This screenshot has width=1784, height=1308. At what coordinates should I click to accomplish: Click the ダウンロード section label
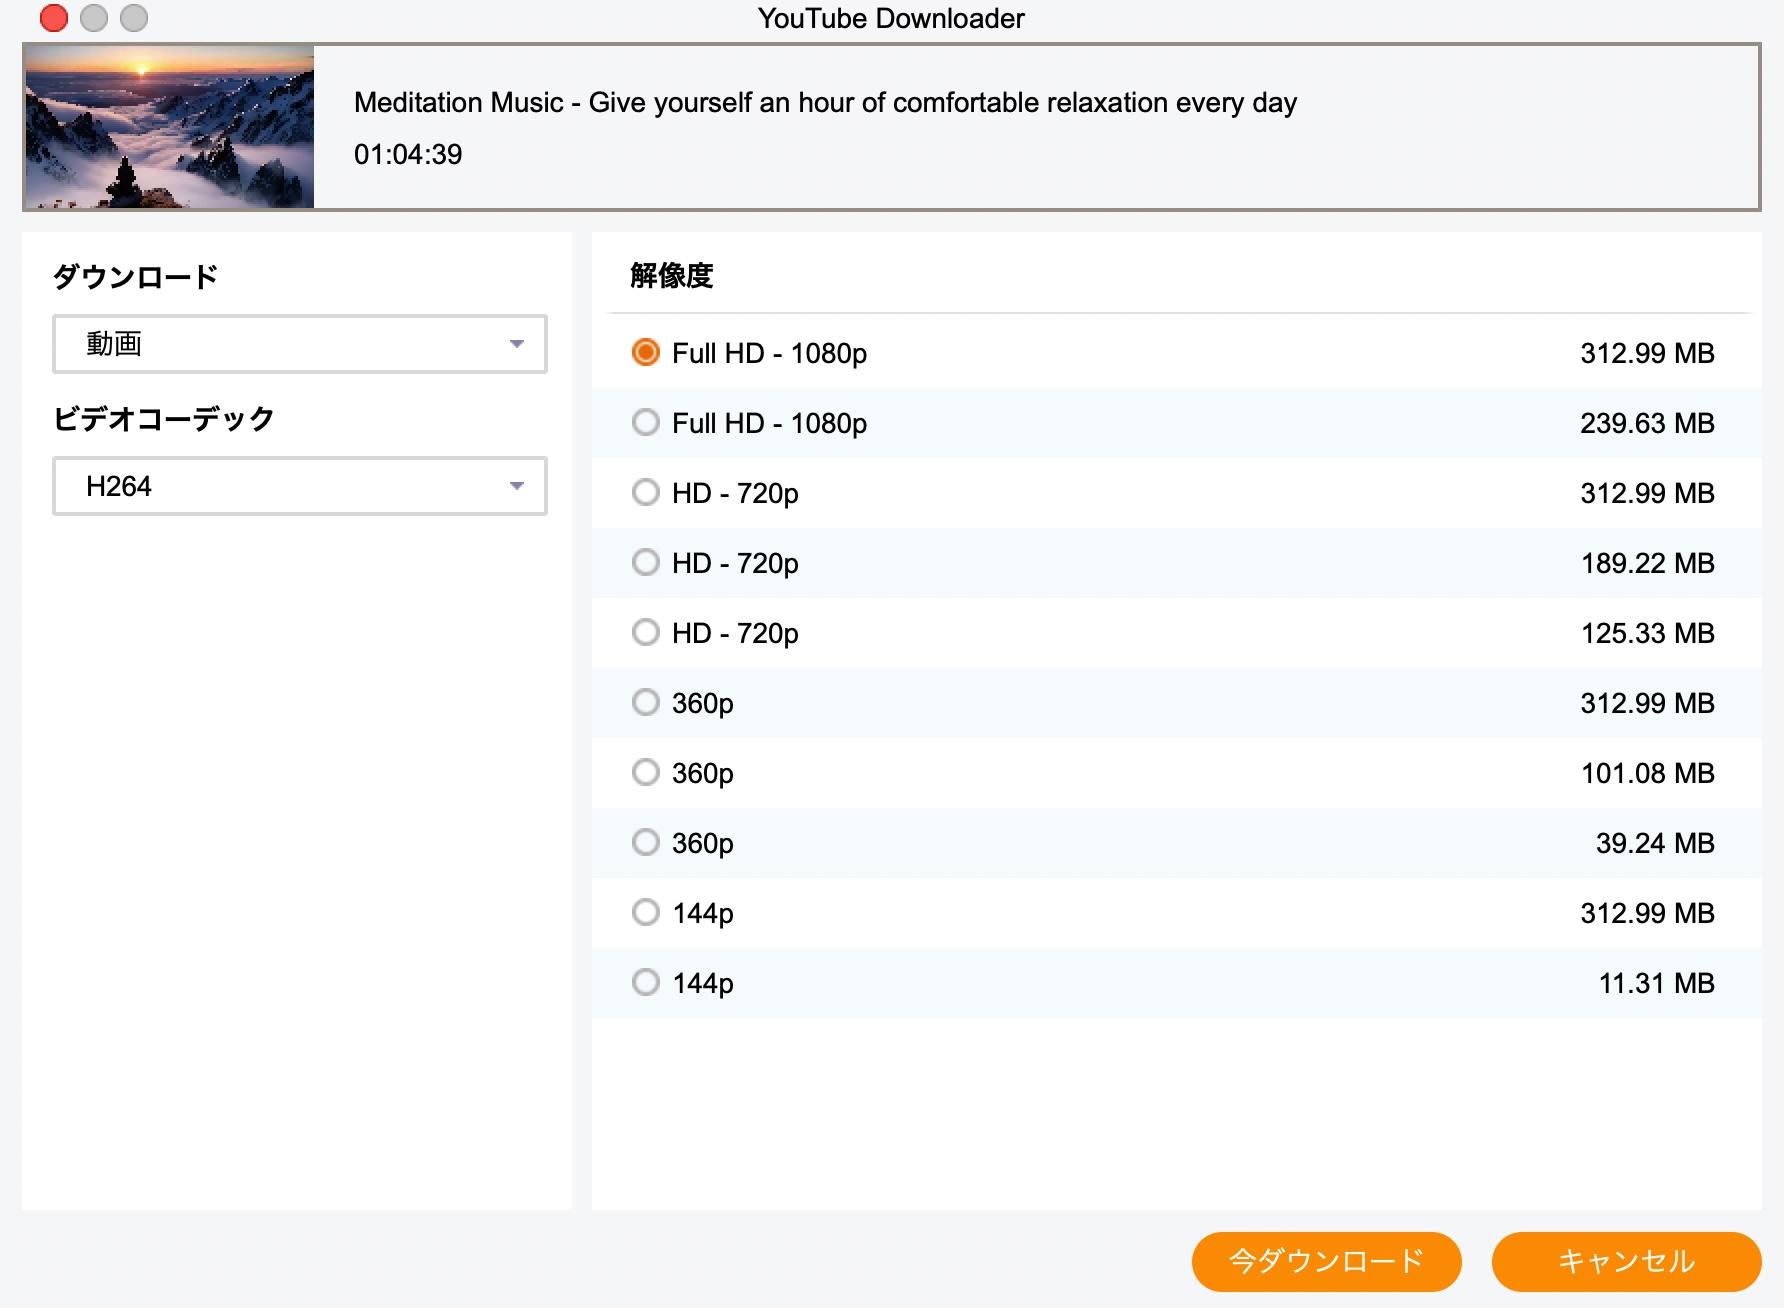pos(135,277)
